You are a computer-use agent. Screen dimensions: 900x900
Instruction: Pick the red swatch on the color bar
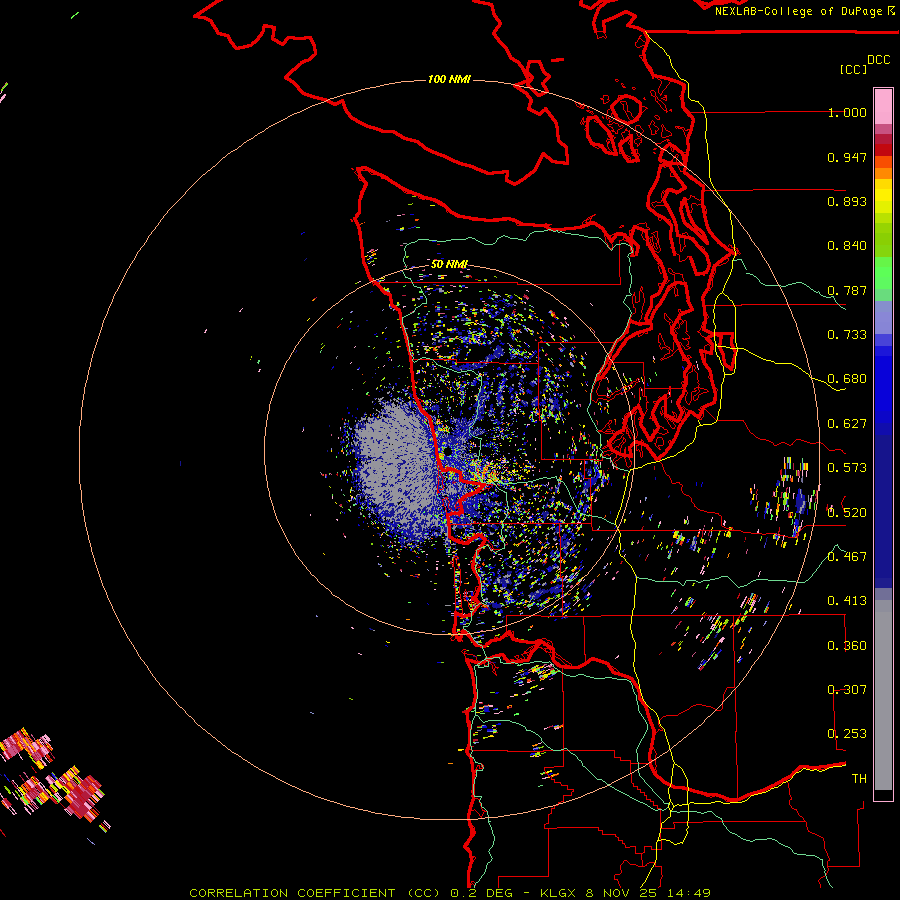883,150
